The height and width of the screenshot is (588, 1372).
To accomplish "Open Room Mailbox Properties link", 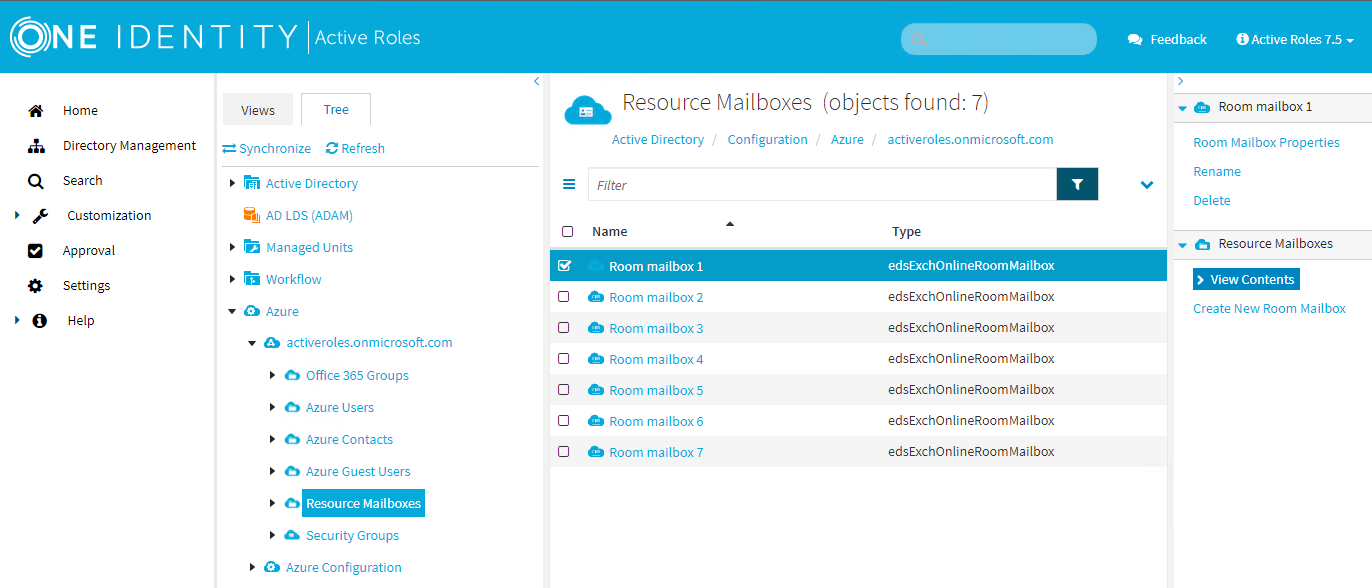I will (x=1266, y=142).
